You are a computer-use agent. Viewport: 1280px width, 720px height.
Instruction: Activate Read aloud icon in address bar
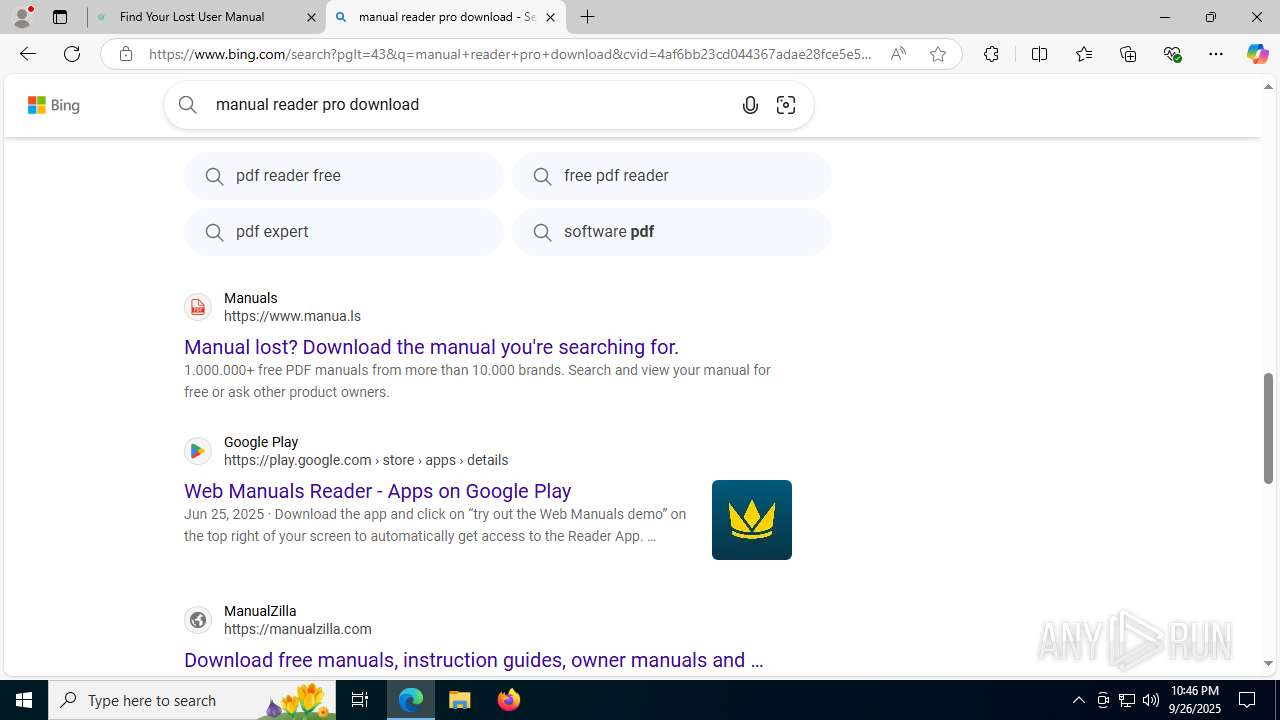tap(898, 54)
